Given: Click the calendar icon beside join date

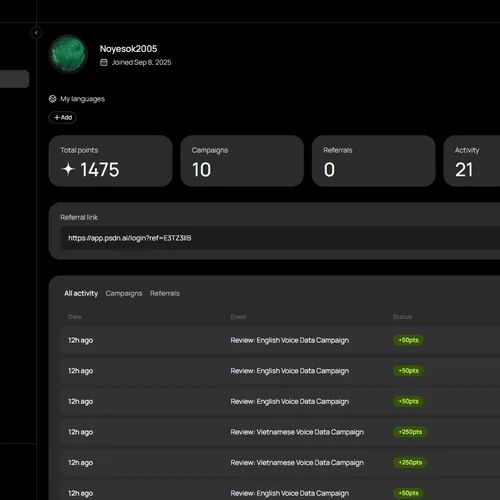Looking at the screenshot, I should tap(104, 62).
